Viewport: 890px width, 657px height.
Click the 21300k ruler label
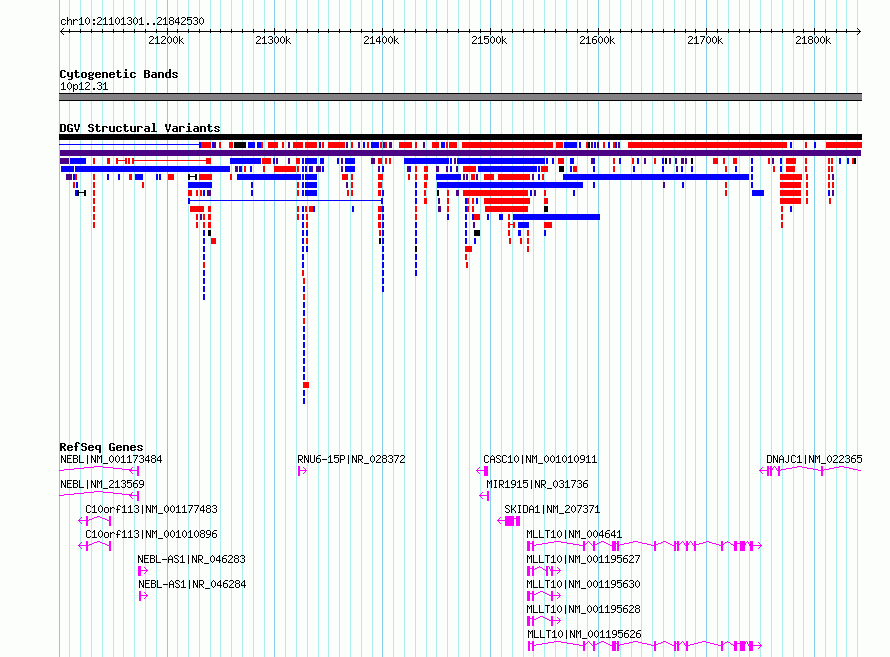(273, 40)
